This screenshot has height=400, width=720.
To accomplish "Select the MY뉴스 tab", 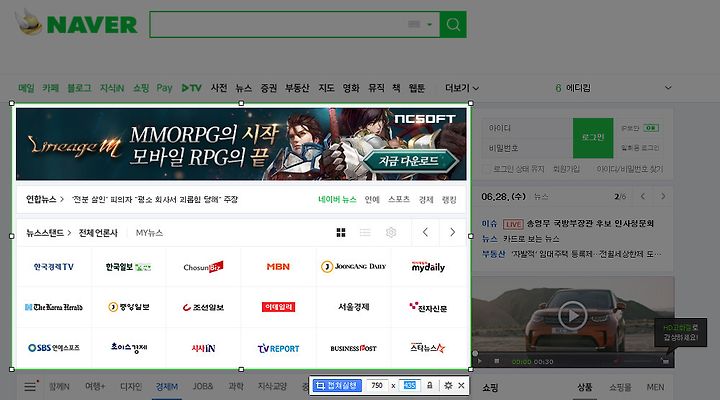I will [149, 233].
